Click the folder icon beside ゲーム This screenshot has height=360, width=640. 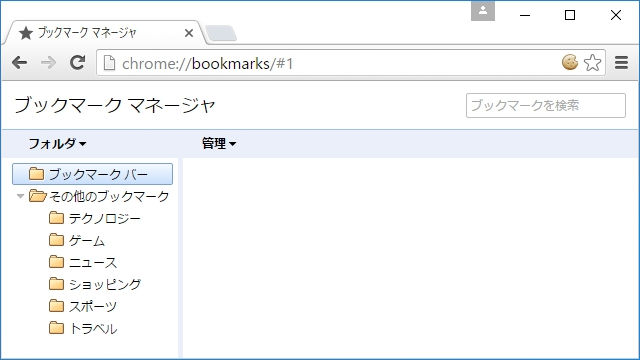point(56,240)
